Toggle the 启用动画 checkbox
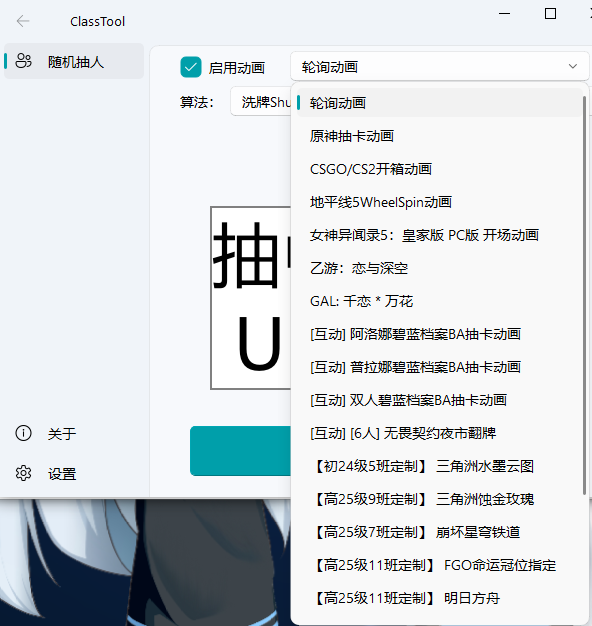 [190, 67]
